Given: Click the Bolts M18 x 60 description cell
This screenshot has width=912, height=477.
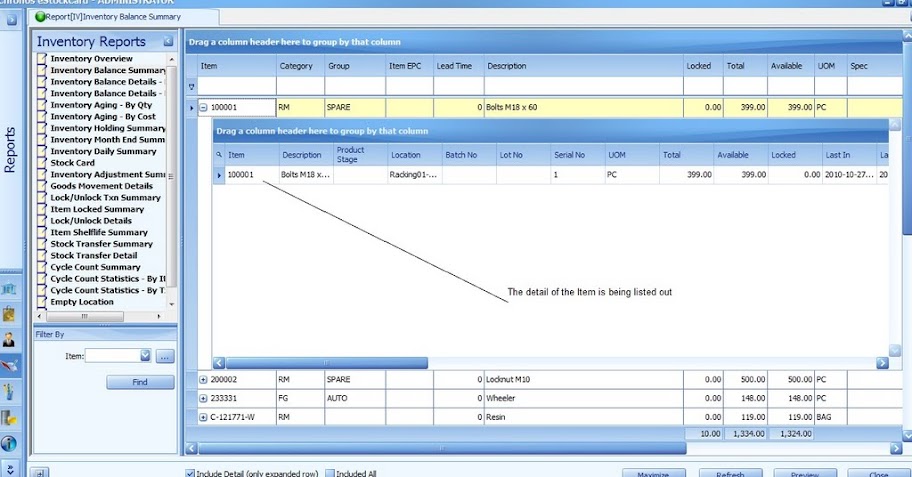Looking at the screenshot, I should [x=583, y=108].
